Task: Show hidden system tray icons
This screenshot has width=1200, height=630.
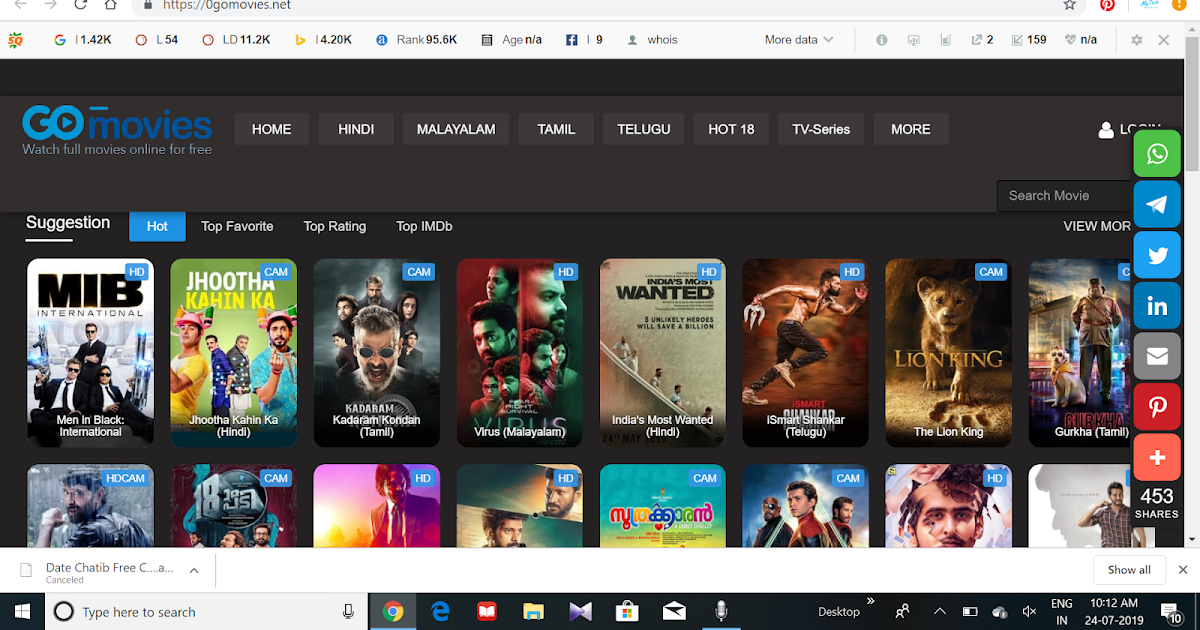Action: click(939, 611)
